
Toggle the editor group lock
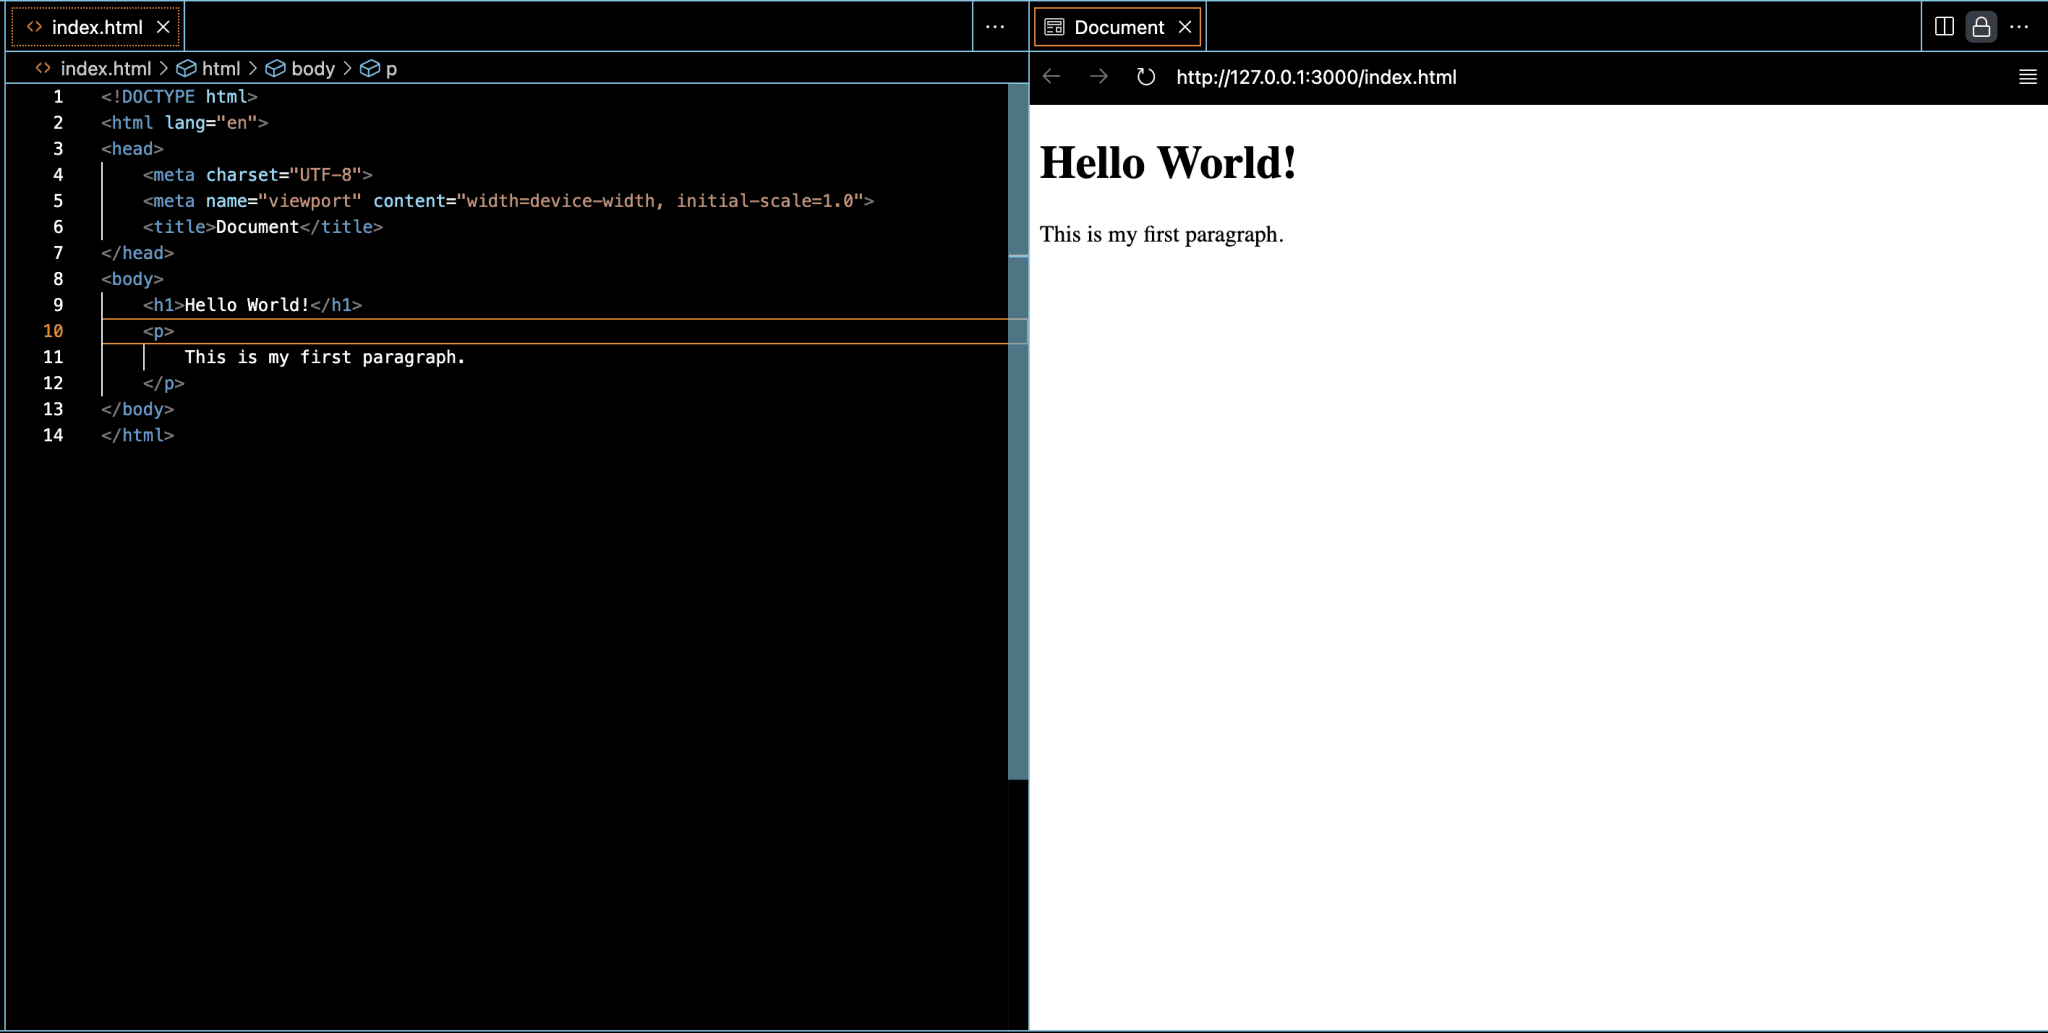1981,27
